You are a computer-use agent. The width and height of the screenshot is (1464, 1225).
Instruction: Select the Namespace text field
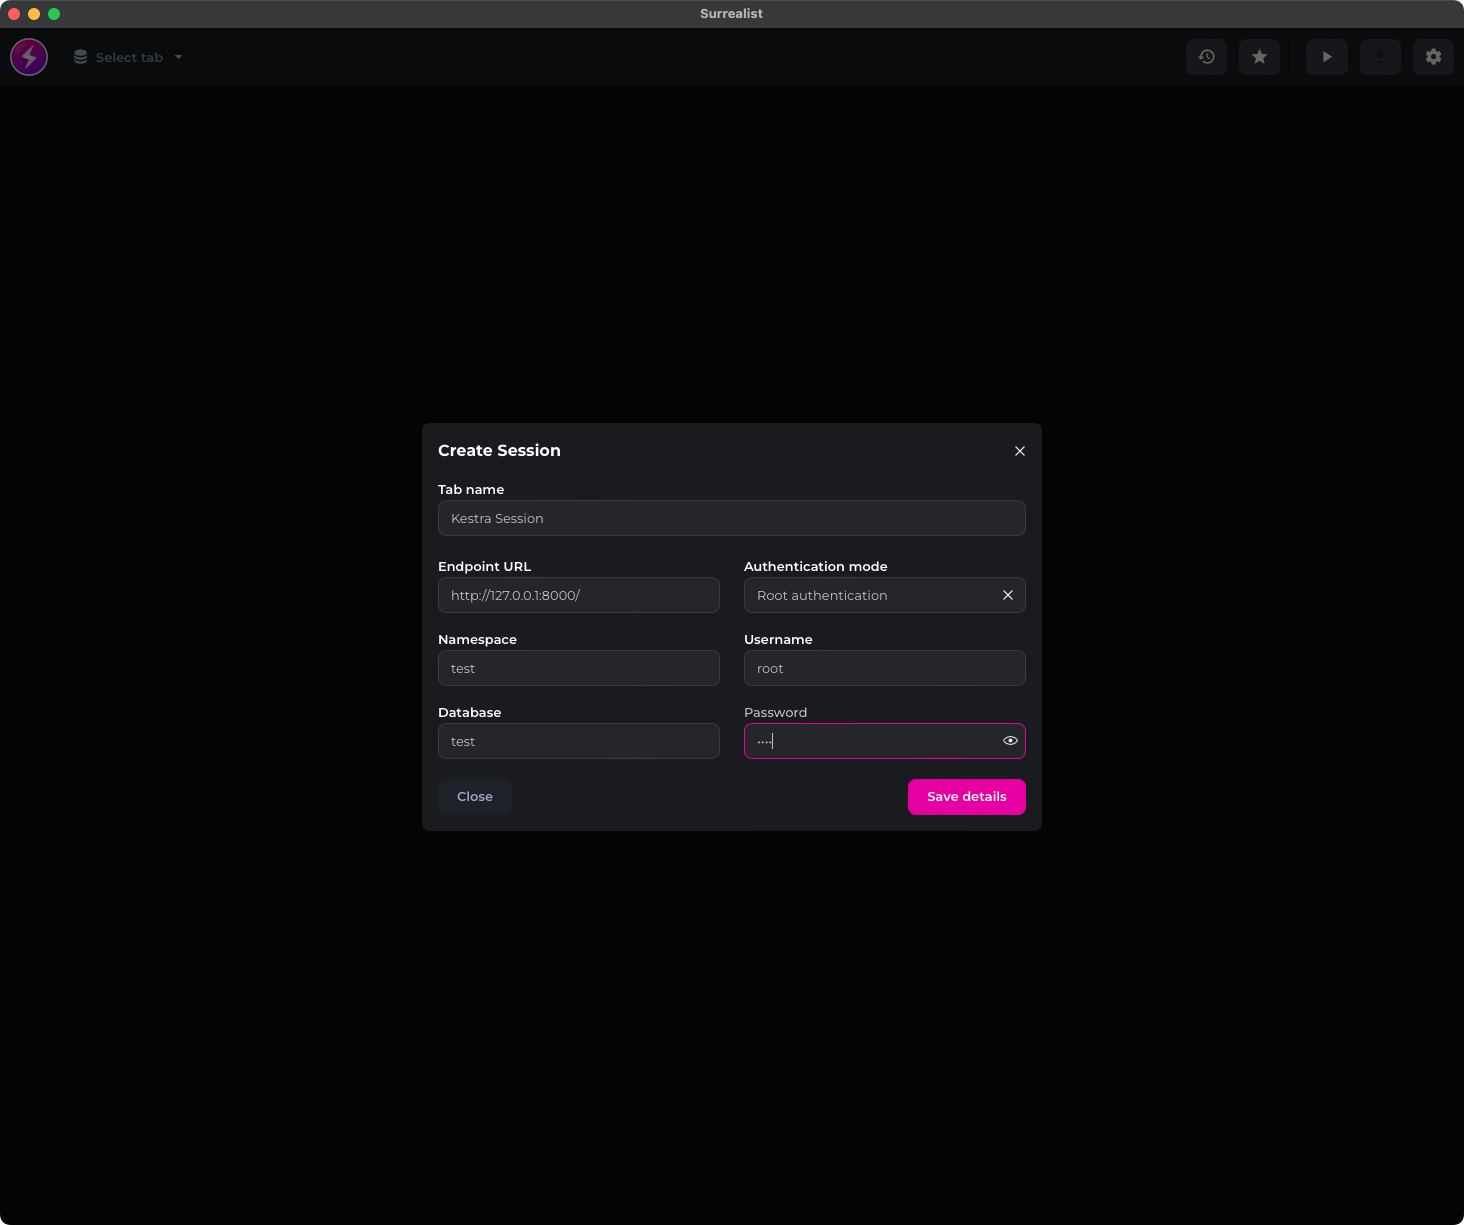pos(578,668)
